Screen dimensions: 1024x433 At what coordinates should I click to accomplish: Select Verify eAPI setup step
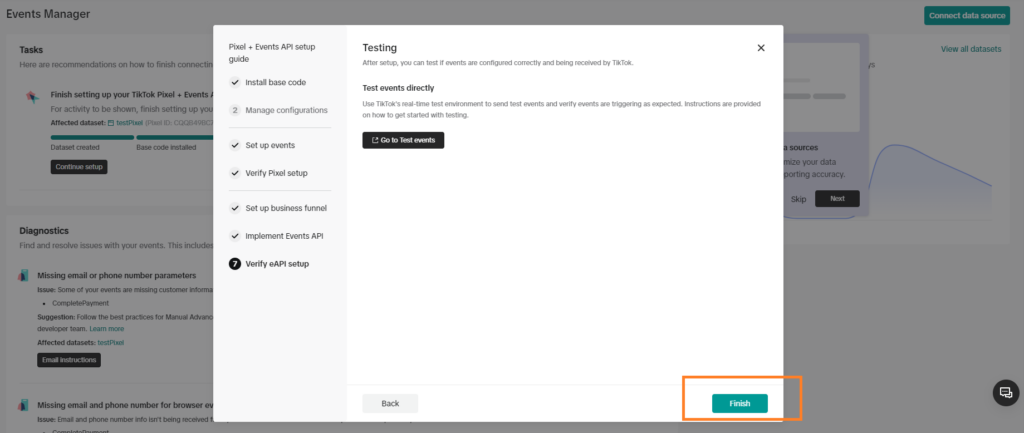point(277,264)
